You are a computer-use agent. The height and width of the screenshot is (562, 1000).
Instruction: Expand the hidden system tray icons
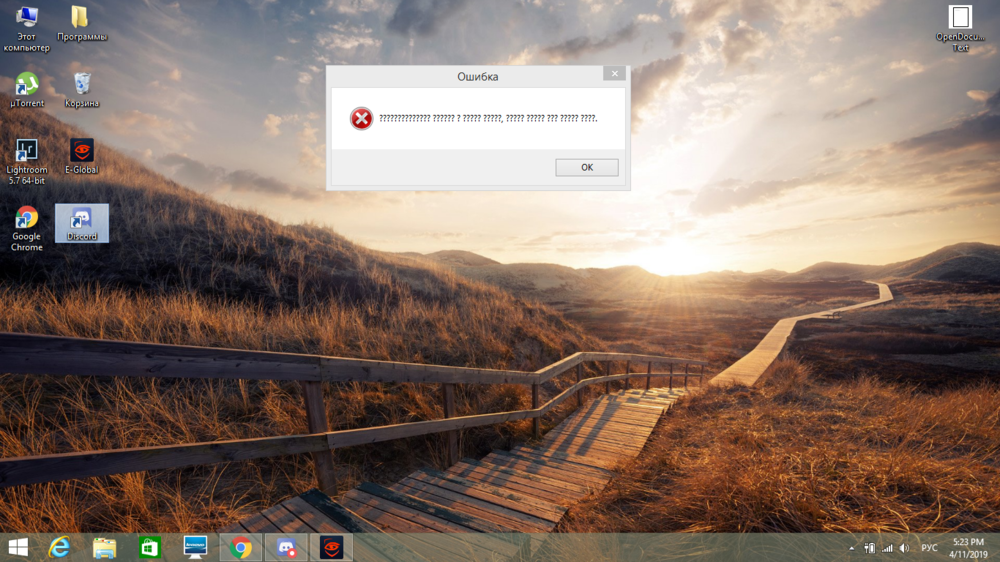click(852, 548)
